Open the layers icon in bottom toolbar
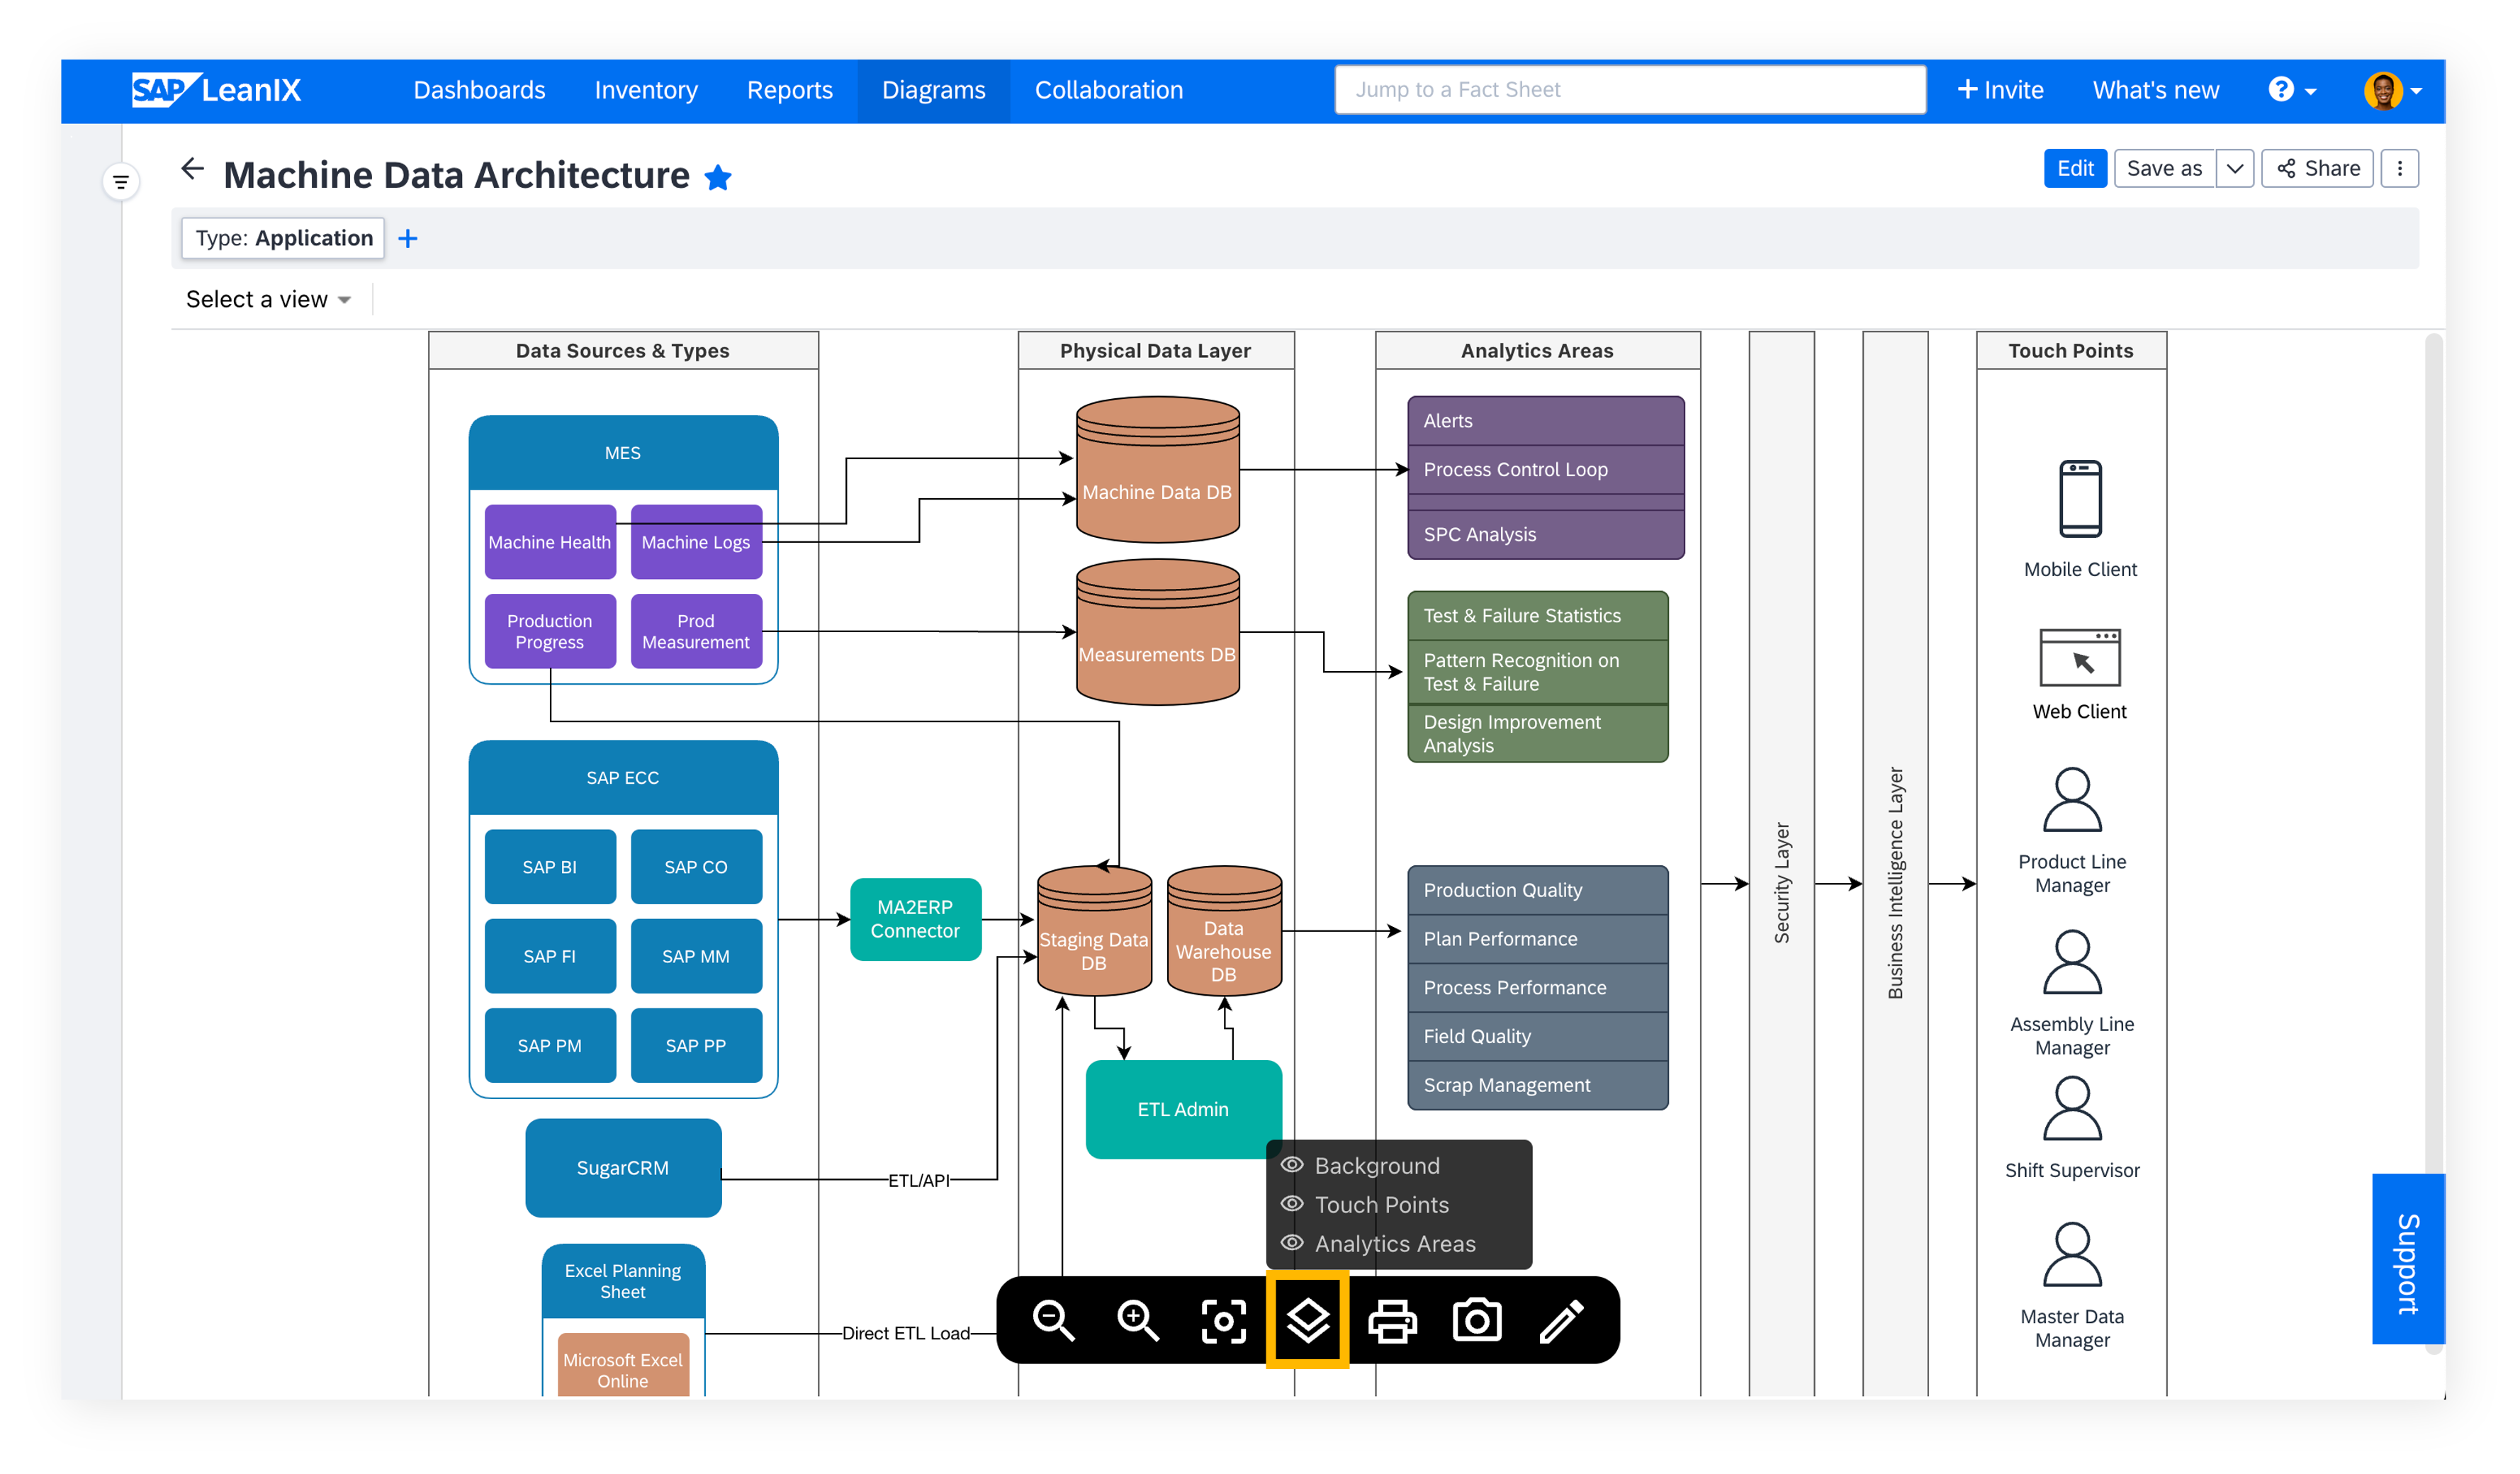The height and width of the screenshot is (1474, 2520). 1307,1320
